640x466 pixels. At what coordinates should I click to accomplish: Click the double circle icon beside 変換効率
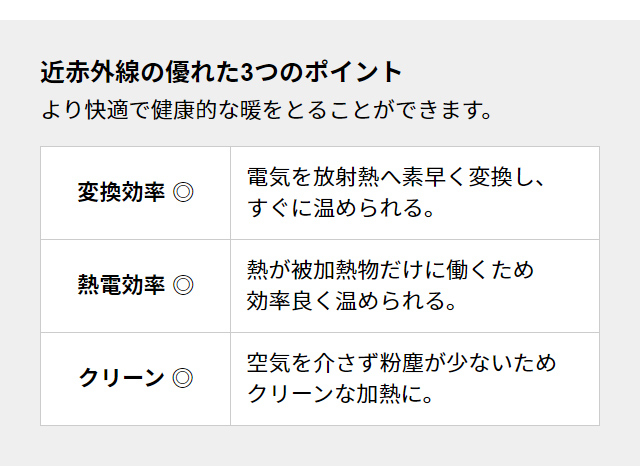point(183,193)
